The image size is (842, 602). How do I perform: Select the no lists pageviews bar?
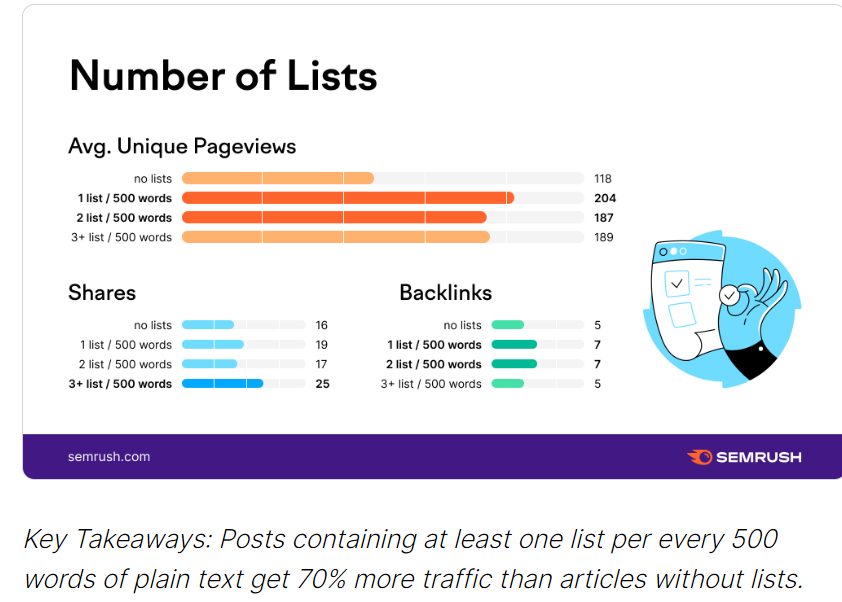(x=278, y=178)
